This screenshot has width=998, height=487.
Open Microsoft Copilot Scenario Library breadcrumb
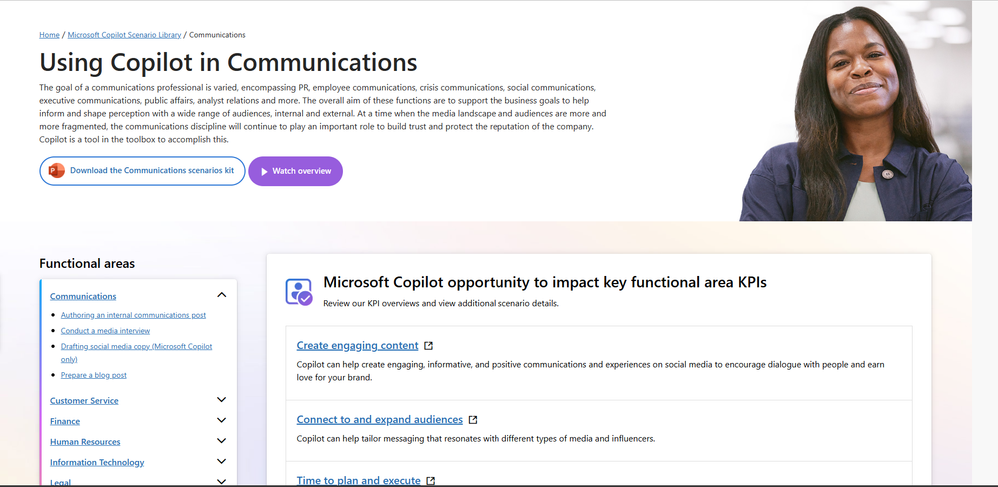tap(124, 35)
